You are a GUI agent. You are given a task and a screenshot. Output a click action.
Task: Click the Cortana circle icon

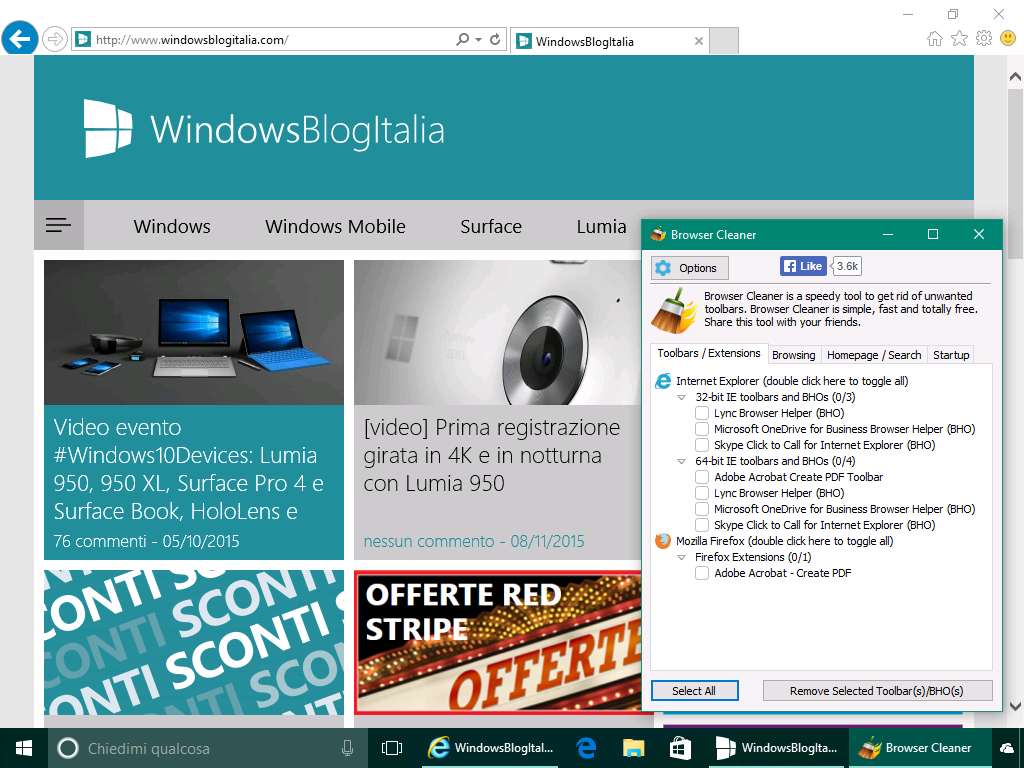[68, 748]
